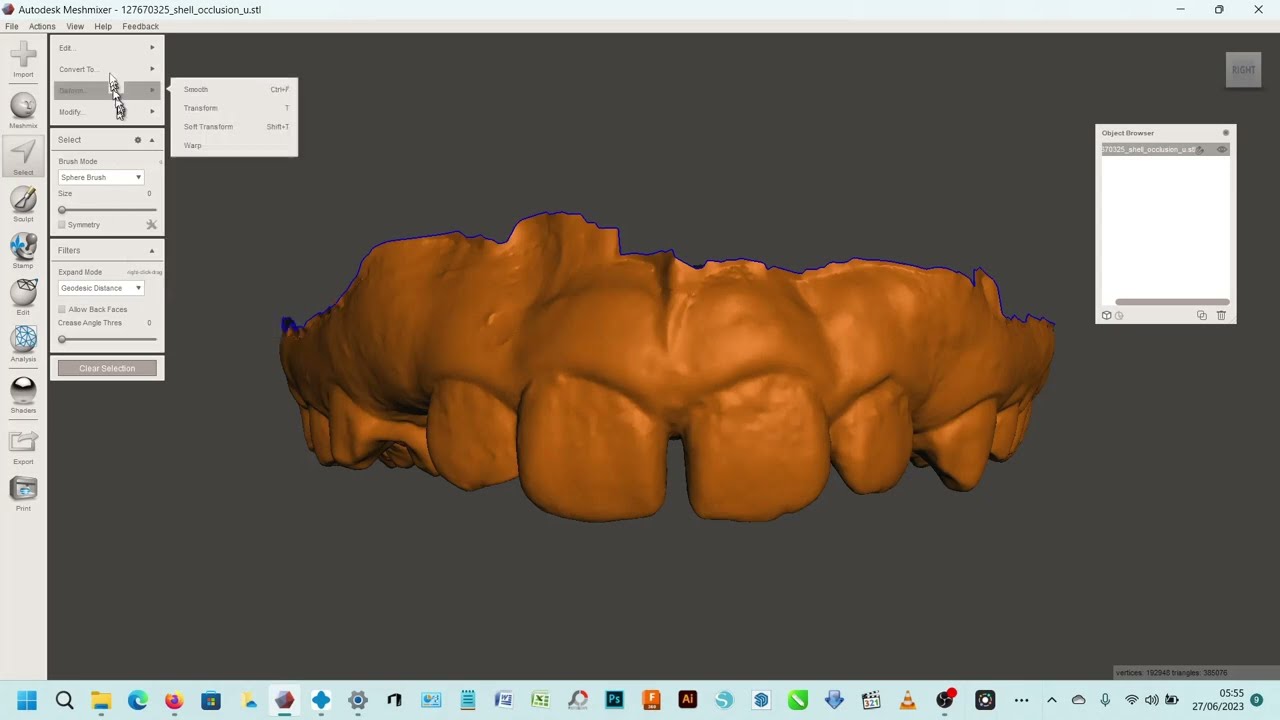
Task: Click Object Browser horizontal scrollbar
Action: pyautogui.click(x=1172, y=302)
